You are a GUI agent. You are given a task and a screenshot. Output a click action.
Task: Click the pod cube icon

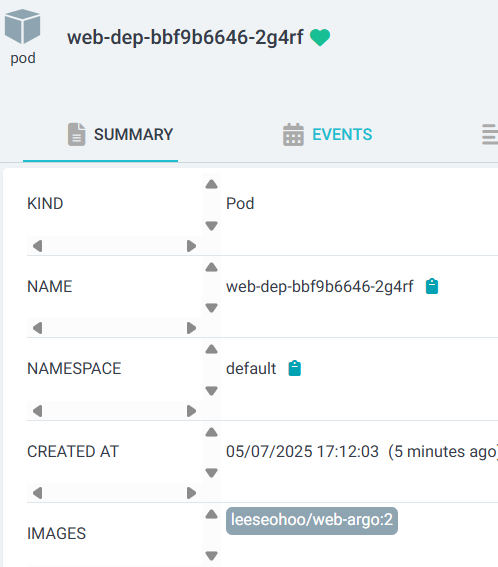tap(22, 26)
